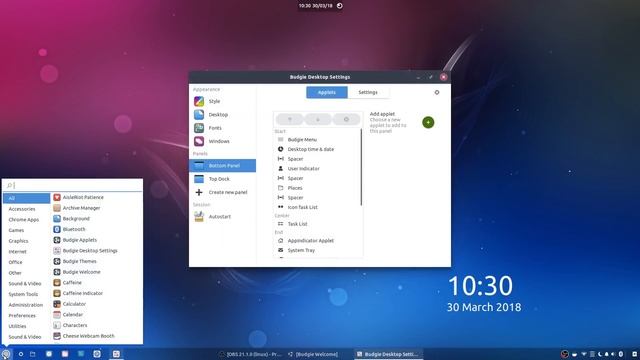Select Top Dock panel entry
Image resolution: width=640 pixels, height=360 pixels.
222,179
